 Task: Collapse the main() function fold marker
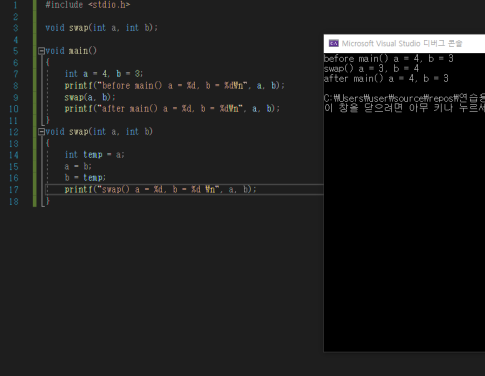[x=41, y=51]
